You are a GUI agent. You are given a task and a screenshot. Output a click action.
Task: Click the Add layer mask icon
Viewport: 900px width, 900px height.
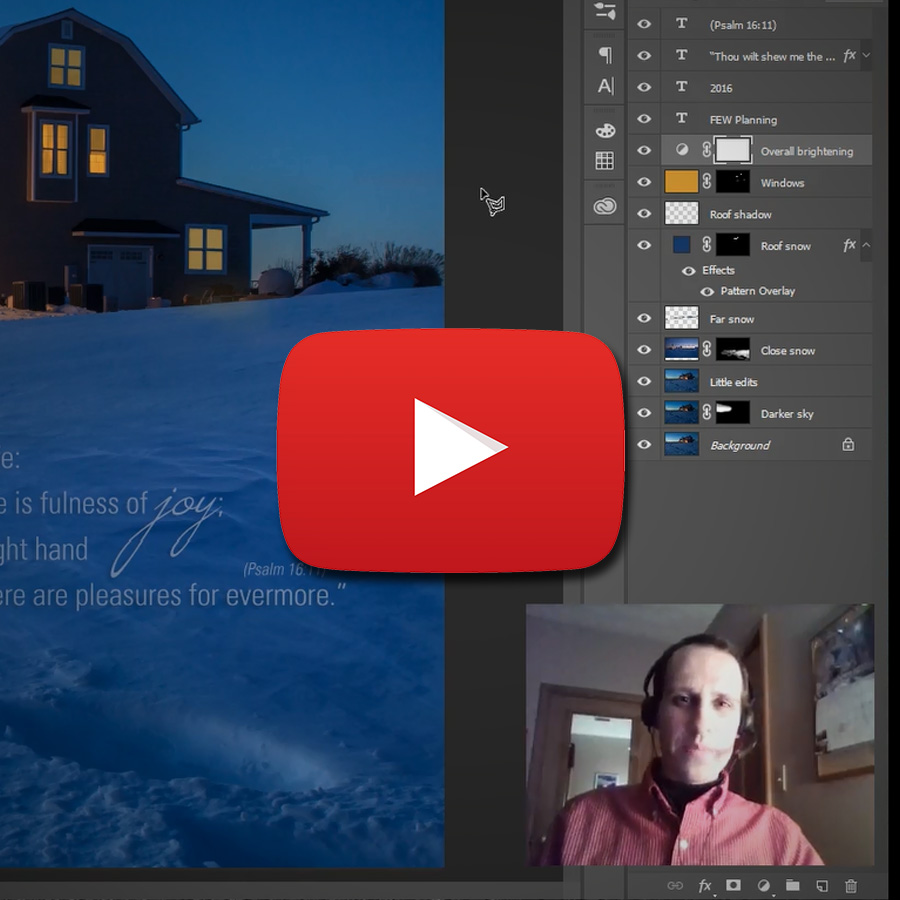733,885
